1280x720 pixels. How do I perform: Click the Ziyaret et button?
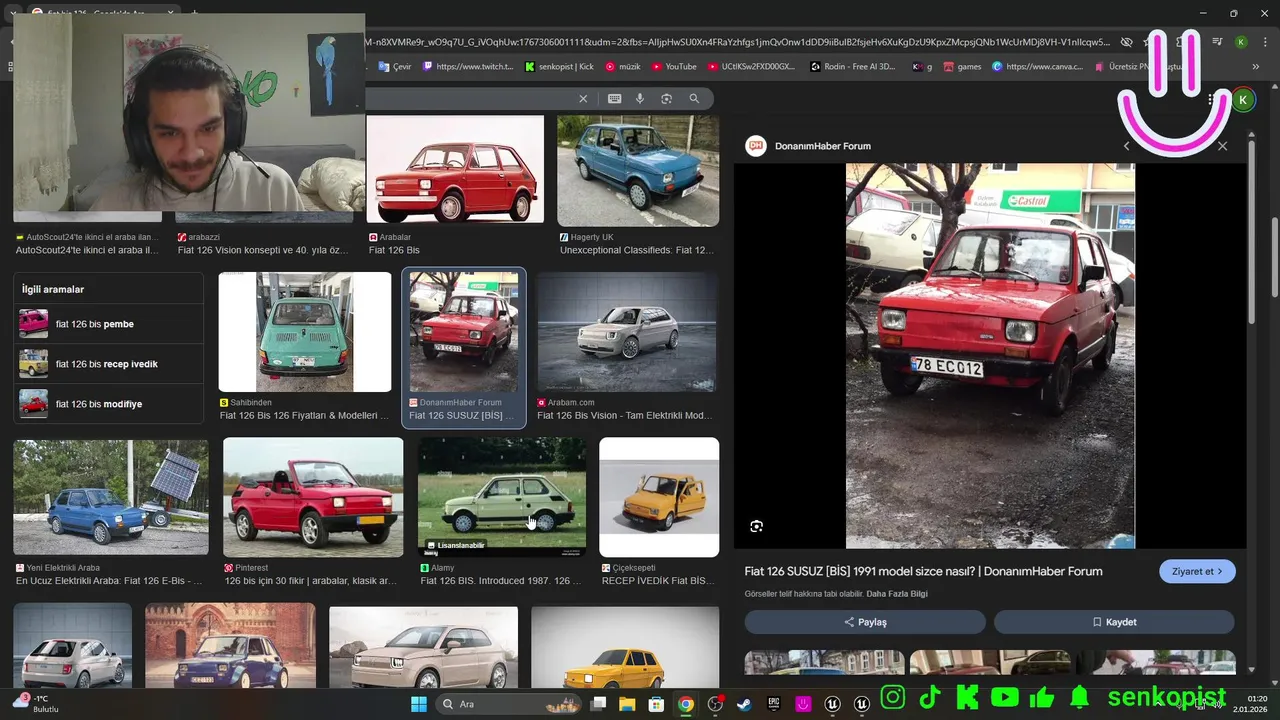click(1197, 572)
